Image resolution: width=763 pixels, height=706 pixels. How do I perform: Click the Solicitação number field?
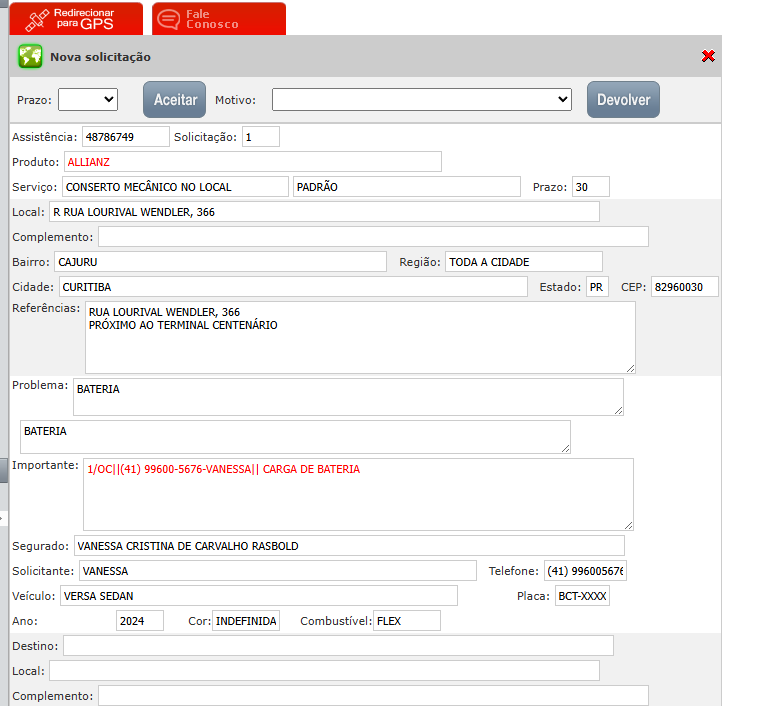pyautogui.click(x=261, y=137)
